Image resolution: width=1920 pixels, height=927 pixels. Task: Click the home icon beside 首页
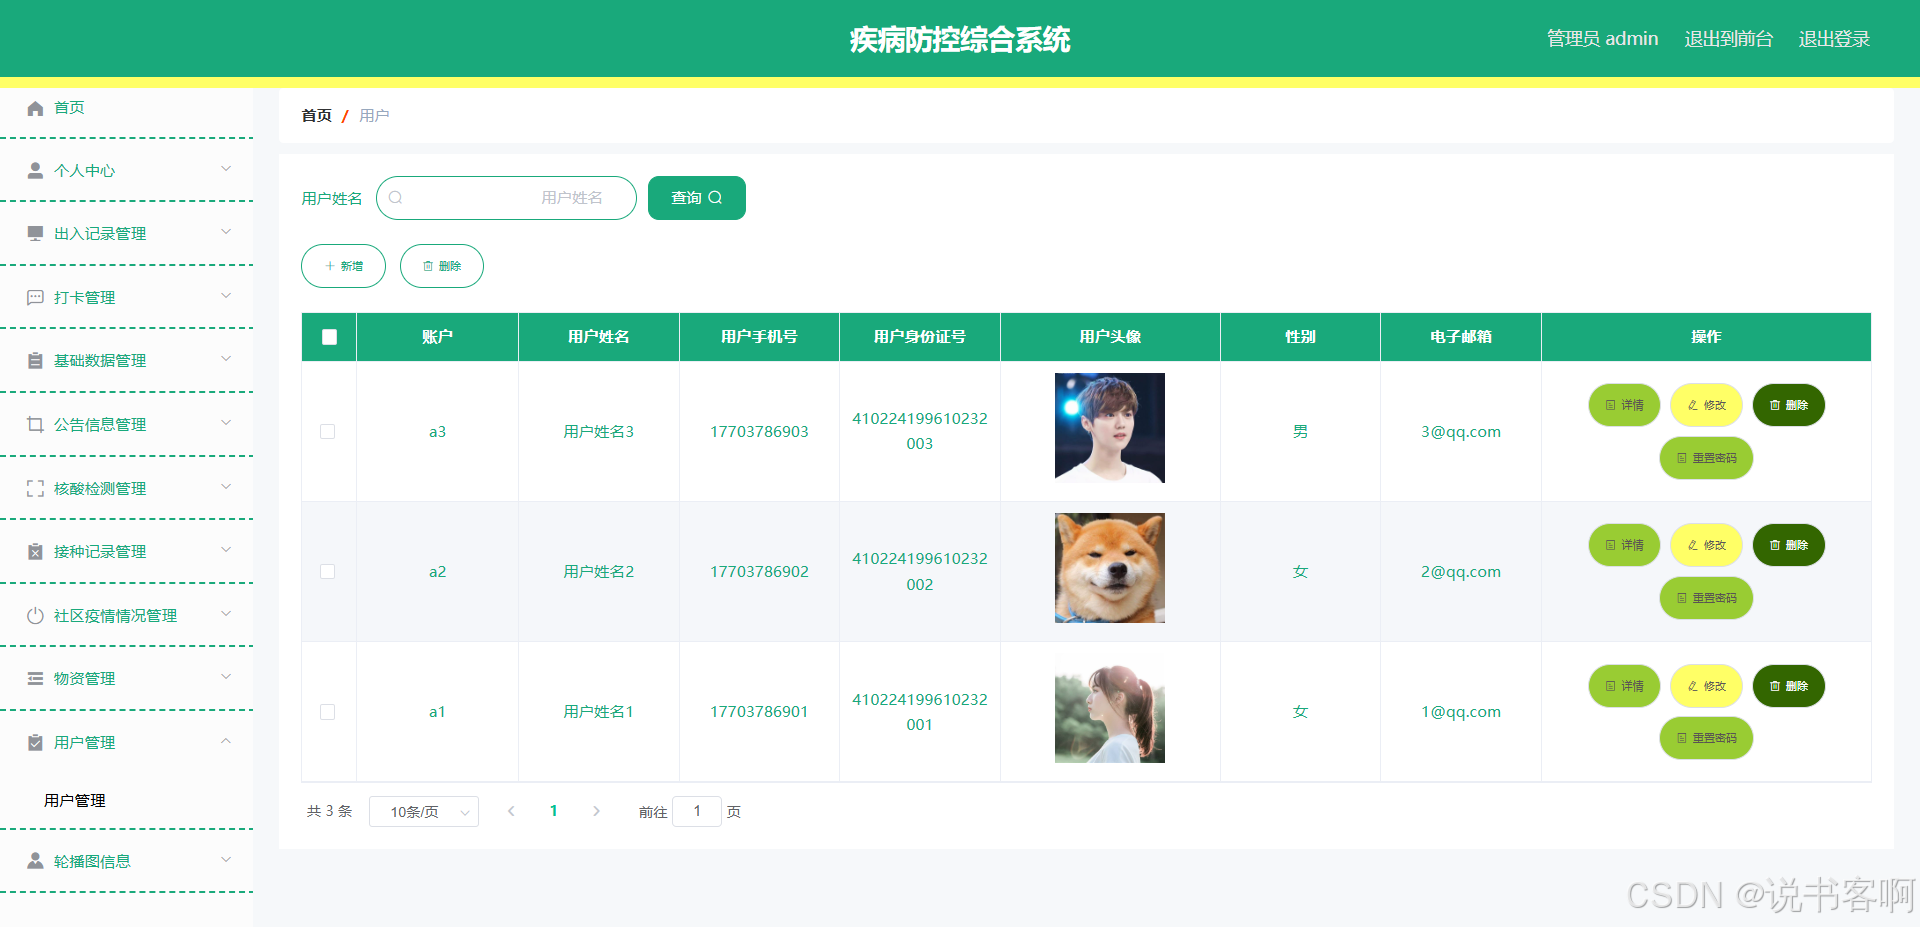click(35, 108)
